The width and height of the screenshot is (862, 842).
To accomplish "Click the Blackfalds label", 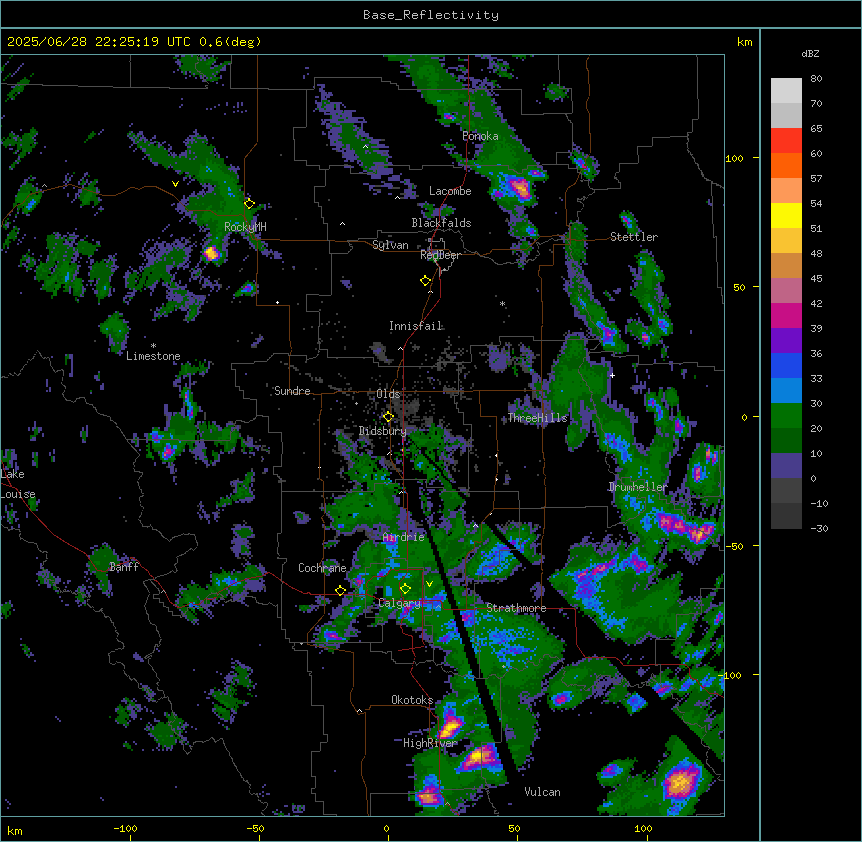I will pyautogui.click(x=441, y=223).
